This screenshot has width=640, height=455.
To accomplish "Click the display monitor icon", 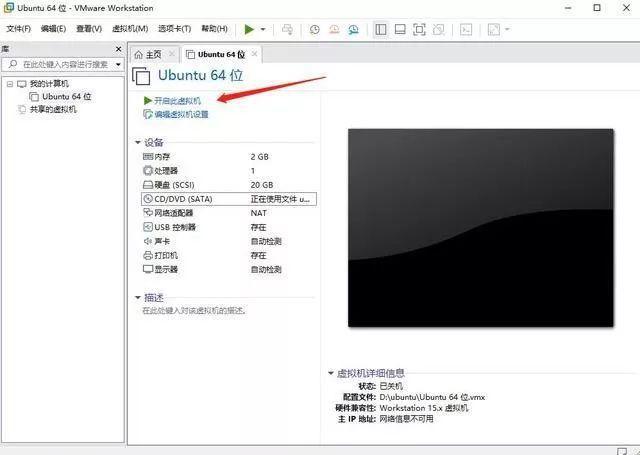I will [148, 269].
